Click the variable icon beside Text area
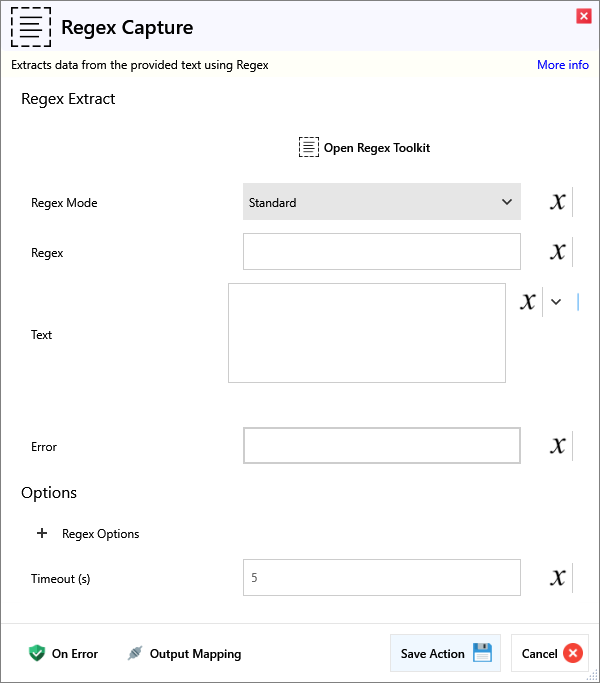Viewport: 600px width, 683px height. click(x=528, y=302)
